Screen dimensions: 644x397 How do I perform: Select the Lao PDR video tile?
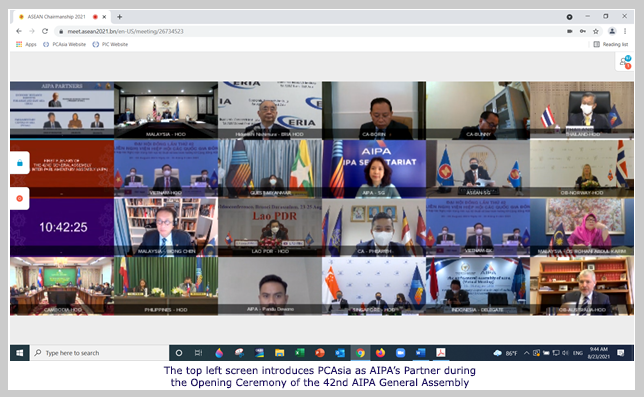pos(270,227)
